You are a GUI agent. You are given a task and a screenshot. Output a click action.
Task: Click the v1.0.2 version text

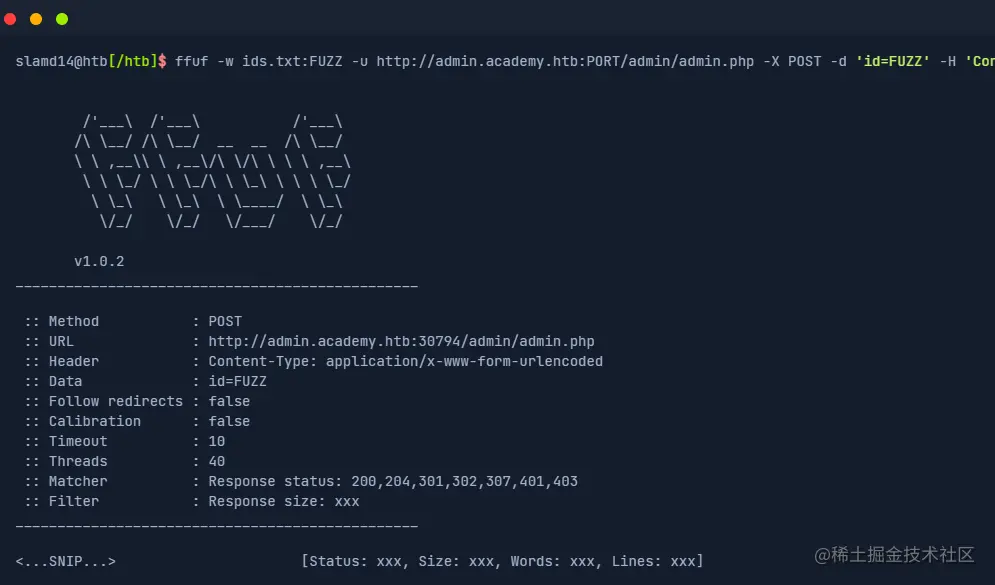[x=99, y=262]
